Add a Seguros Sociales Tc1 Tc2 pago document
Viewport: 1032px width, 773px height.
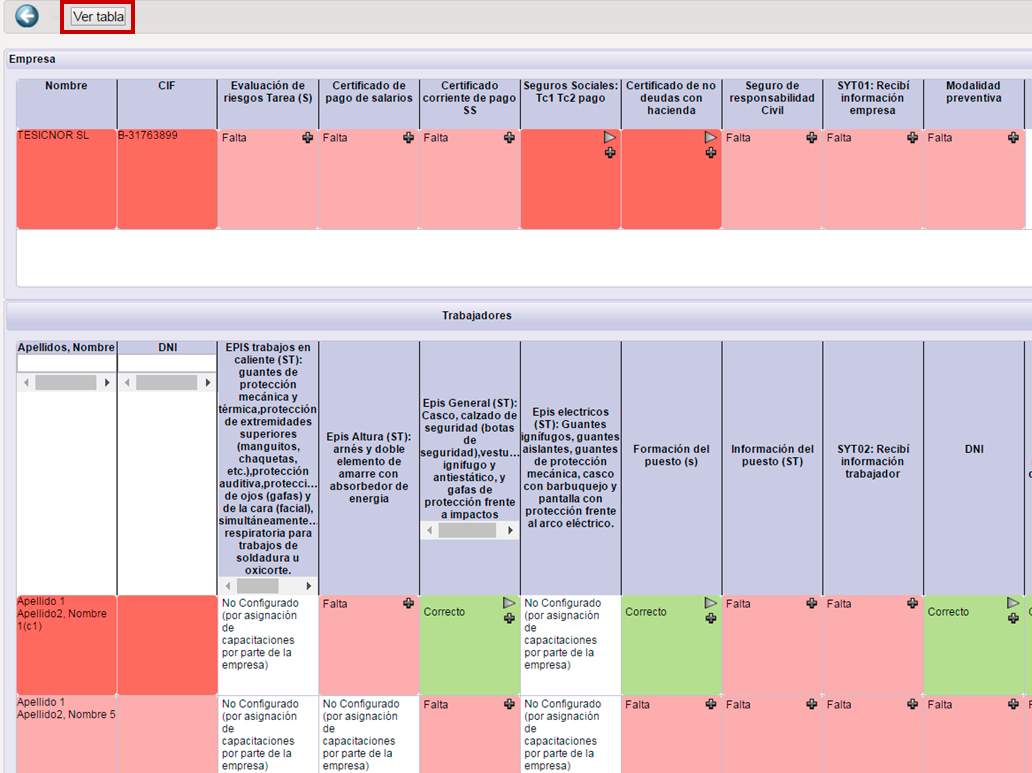(x=609, y=153)
